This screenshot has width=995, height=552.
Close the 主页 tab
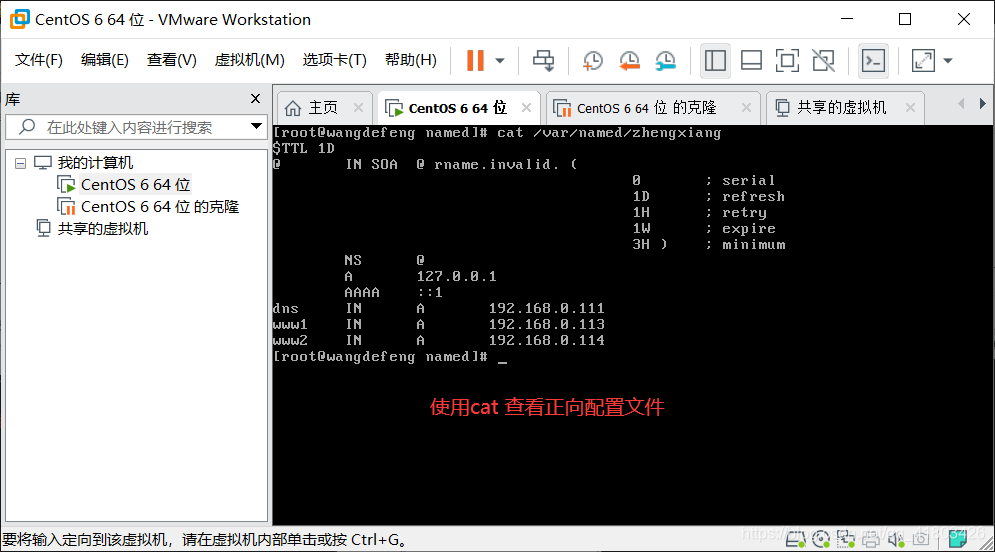(x=359, y=108)
